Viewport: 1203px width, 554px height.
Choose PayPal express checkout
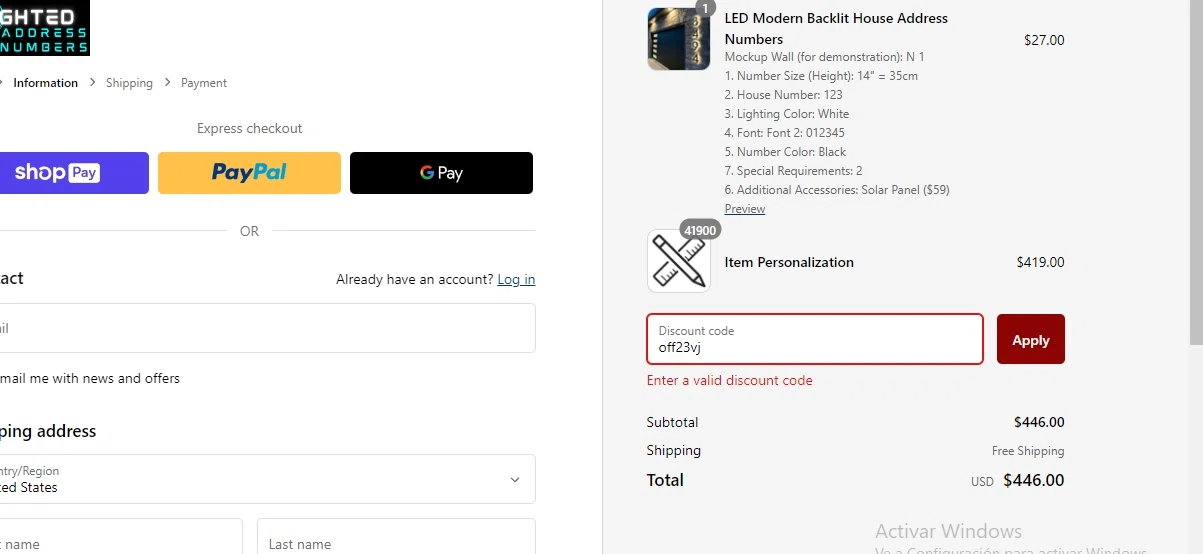249,173
